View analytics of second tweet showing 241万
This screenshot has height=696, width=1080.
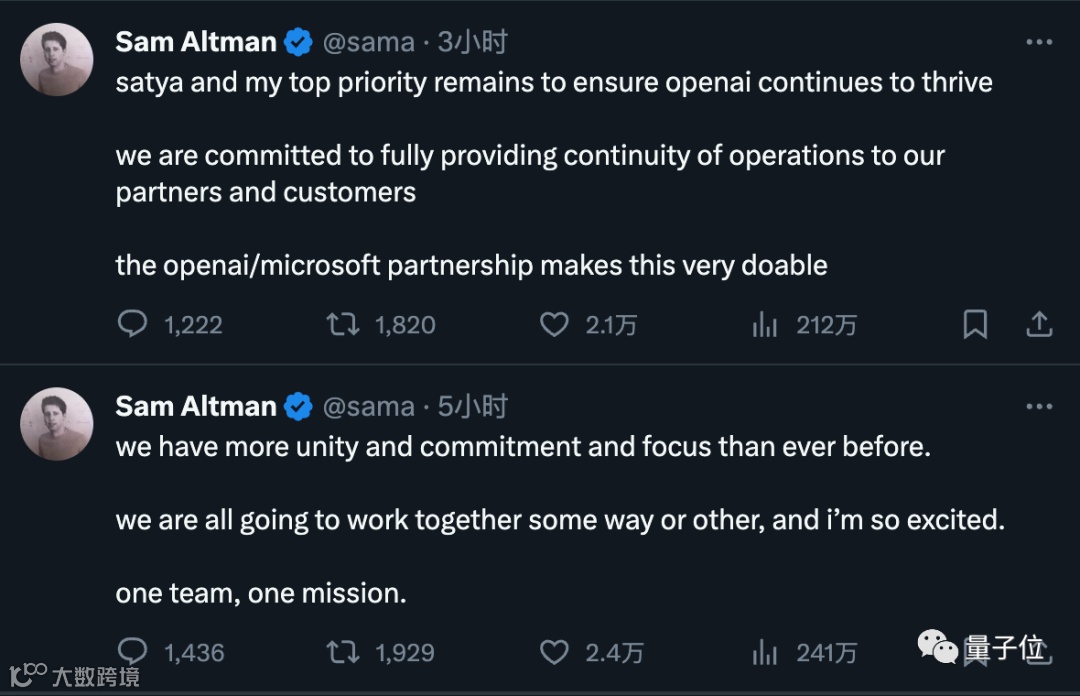pos(765,652)
